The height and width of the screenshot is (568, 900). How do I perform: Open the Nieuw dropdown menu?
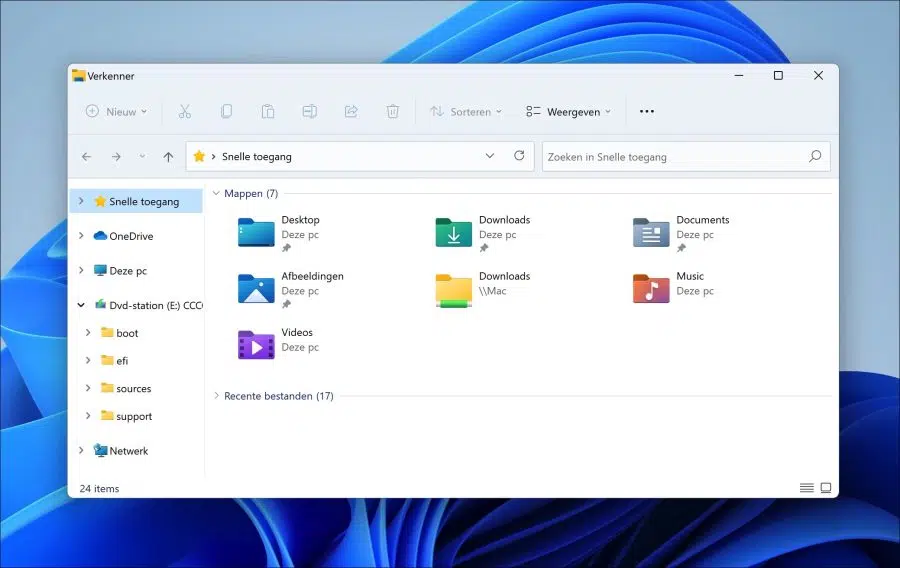(x=117, y=111)
